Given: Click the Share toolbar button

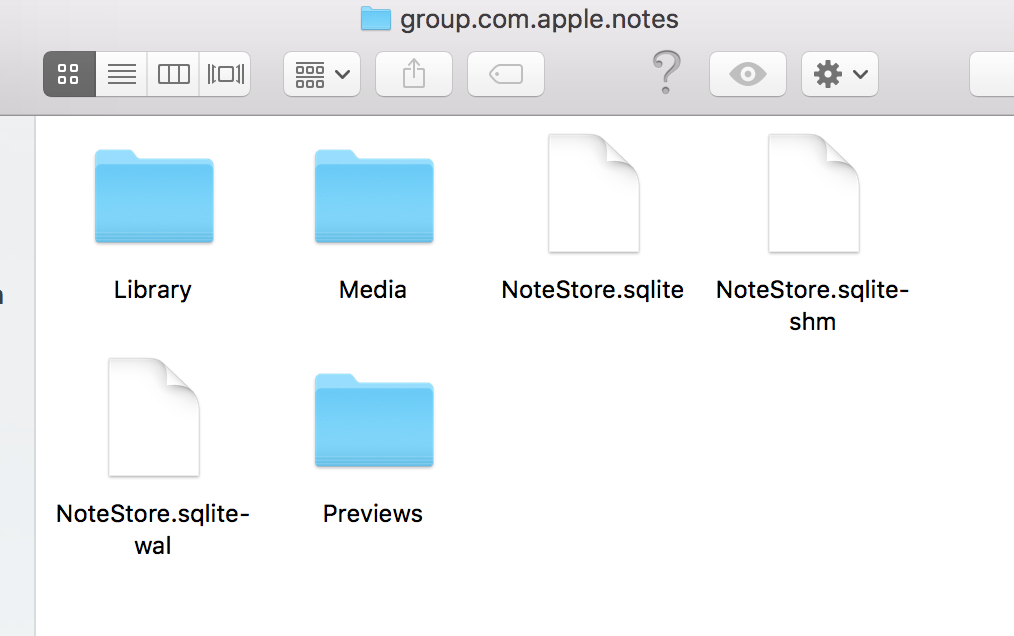Looking at the screenshot, I should click(414, 74).
